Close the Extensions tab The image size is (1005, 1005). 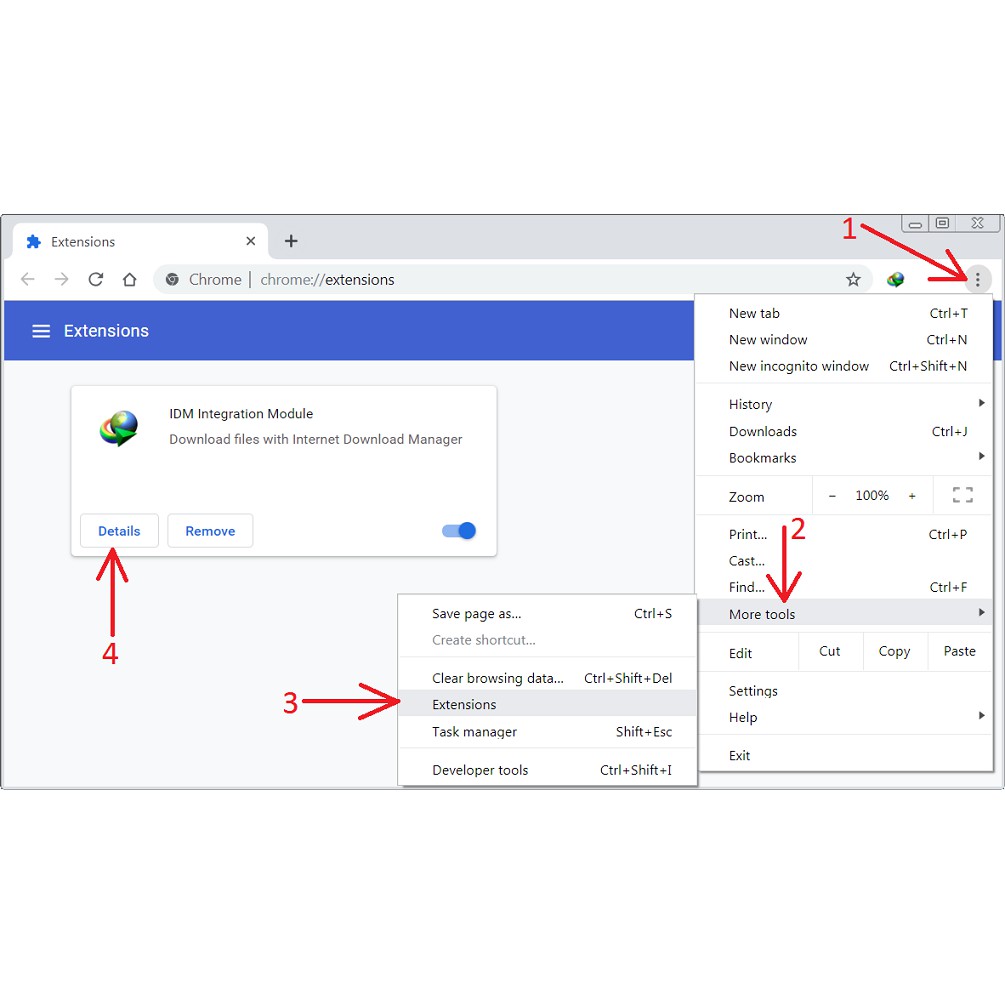pyautogui.click(x=251, y=241)
